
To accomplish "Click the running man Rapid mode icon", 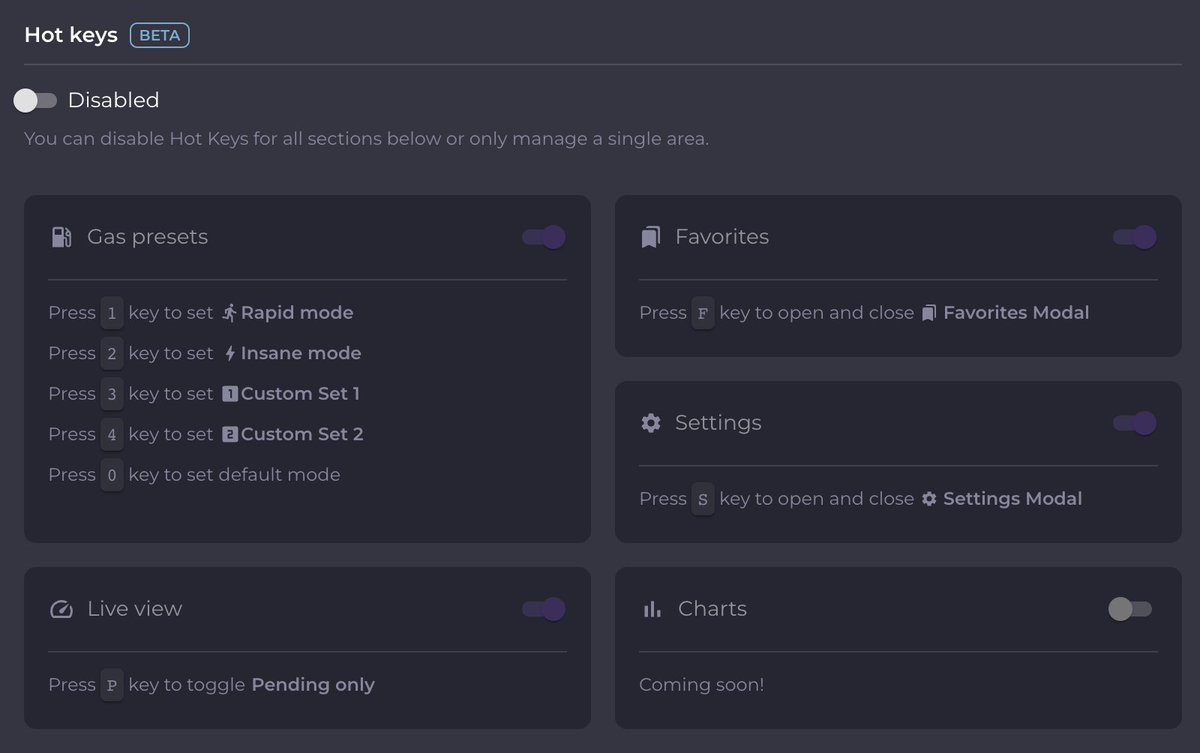I will [229, 313].
